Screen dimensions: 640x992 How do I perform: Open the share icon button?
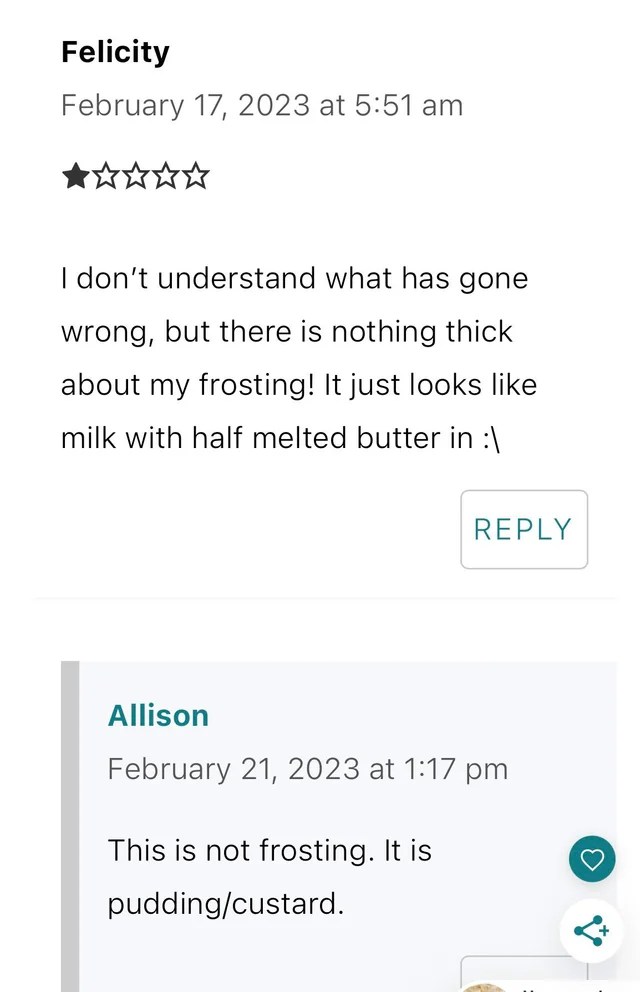(592, 931)
